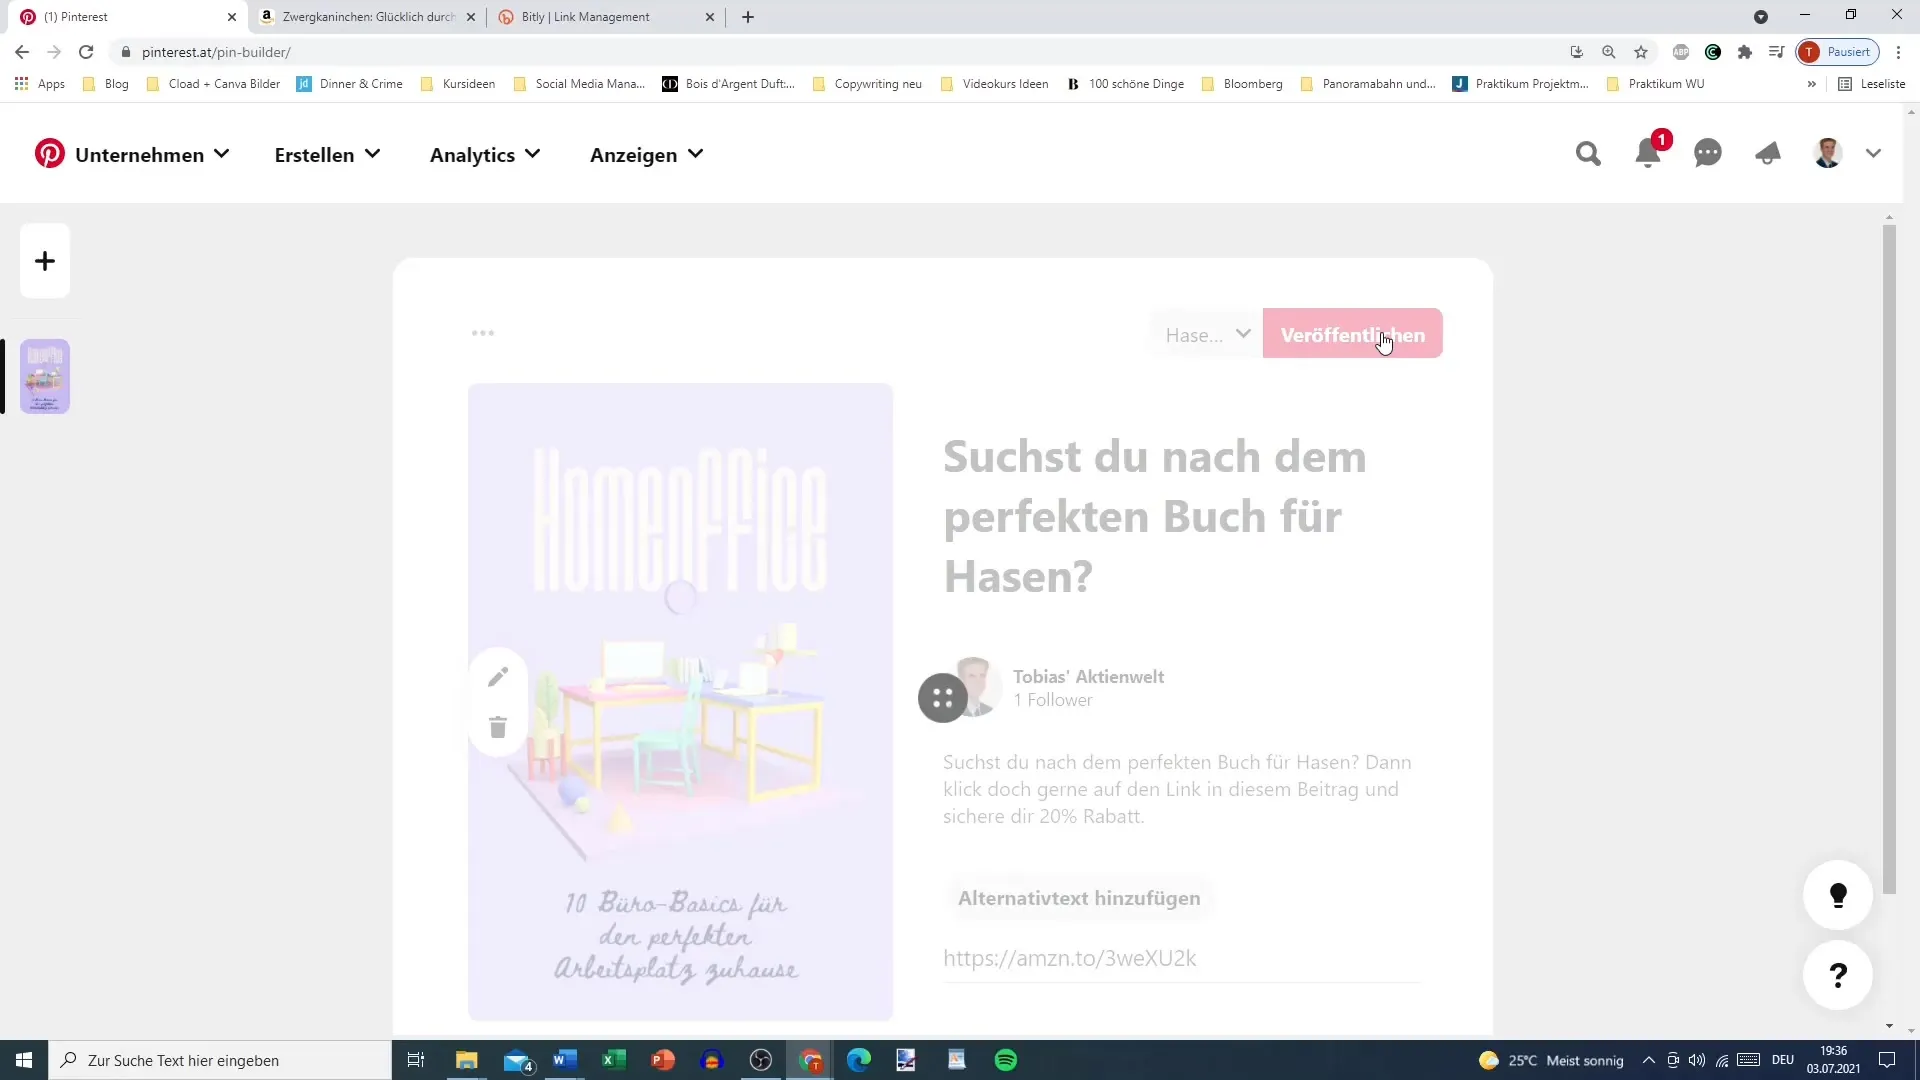
Task: Open the Windows Start menu
Action: point(24,1060)
